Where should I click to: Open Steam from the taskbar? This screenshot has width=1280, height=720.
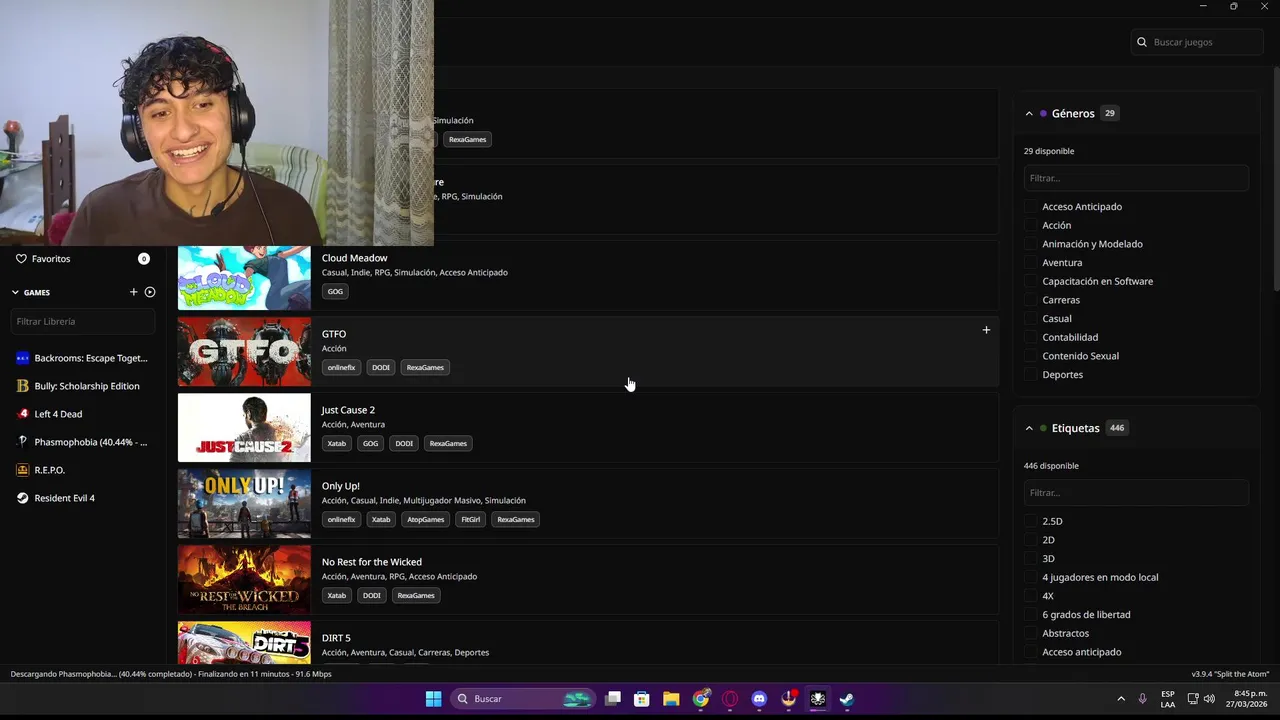[x=847, y=699]
